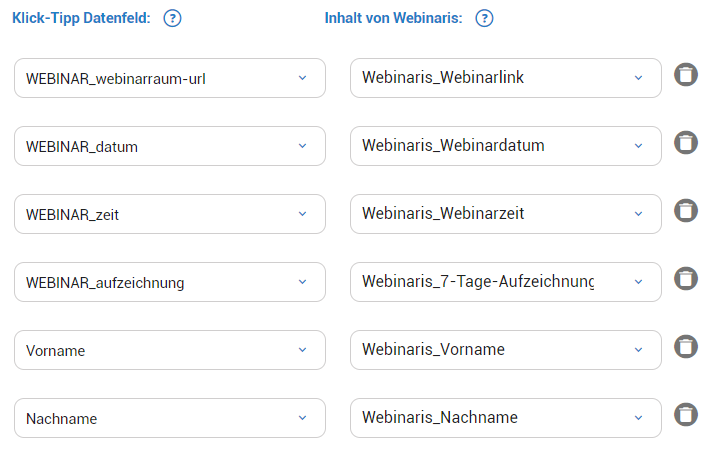
Task: Expand the WEBINAR_datum field selector
Action: [170, 146]
